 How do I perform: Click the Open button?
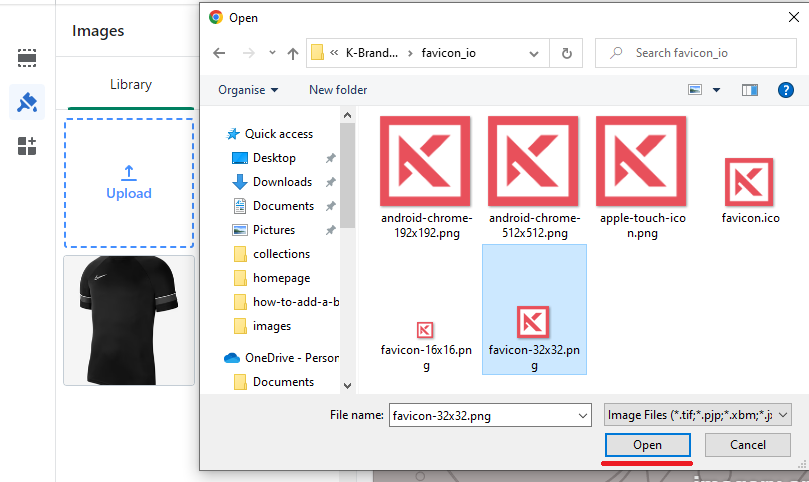tap(648, 445)
